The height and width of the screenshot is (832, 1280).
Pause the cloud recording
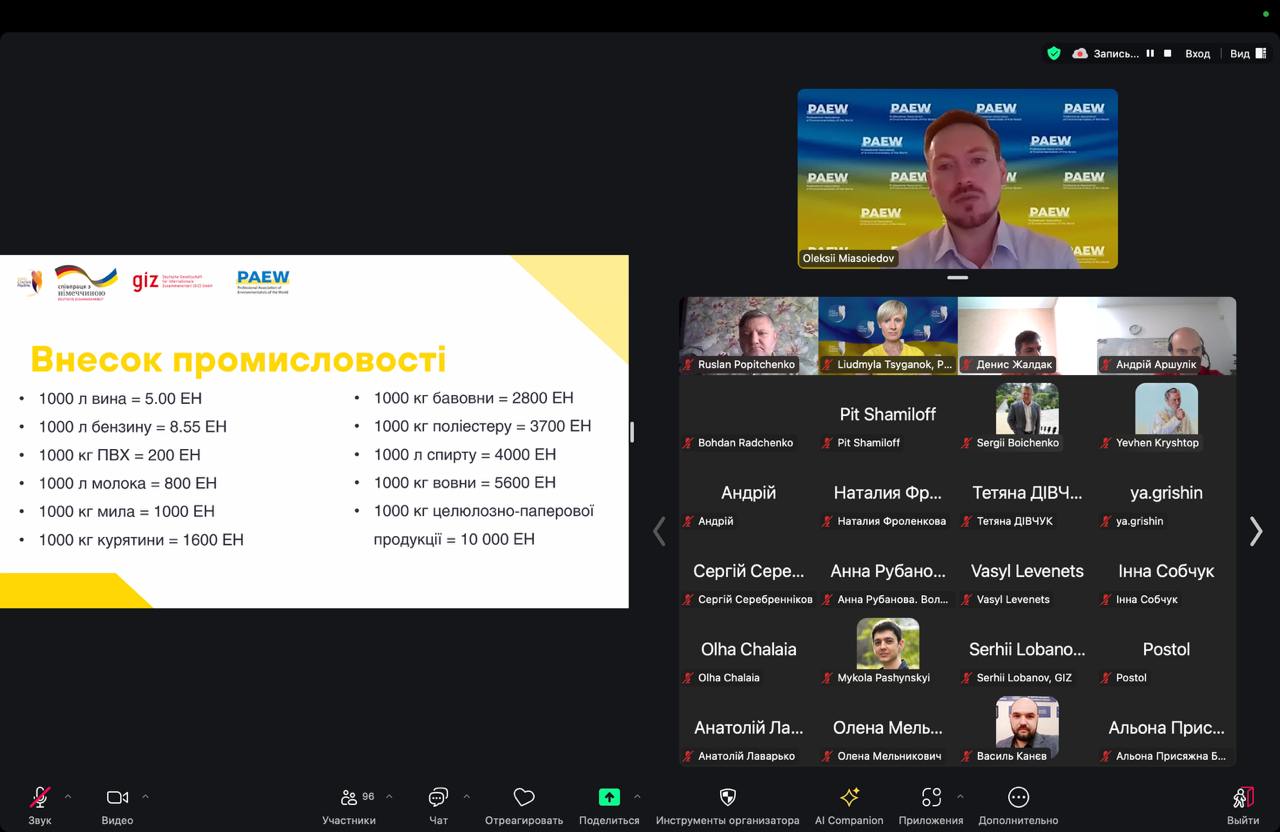coord(1150,54)
